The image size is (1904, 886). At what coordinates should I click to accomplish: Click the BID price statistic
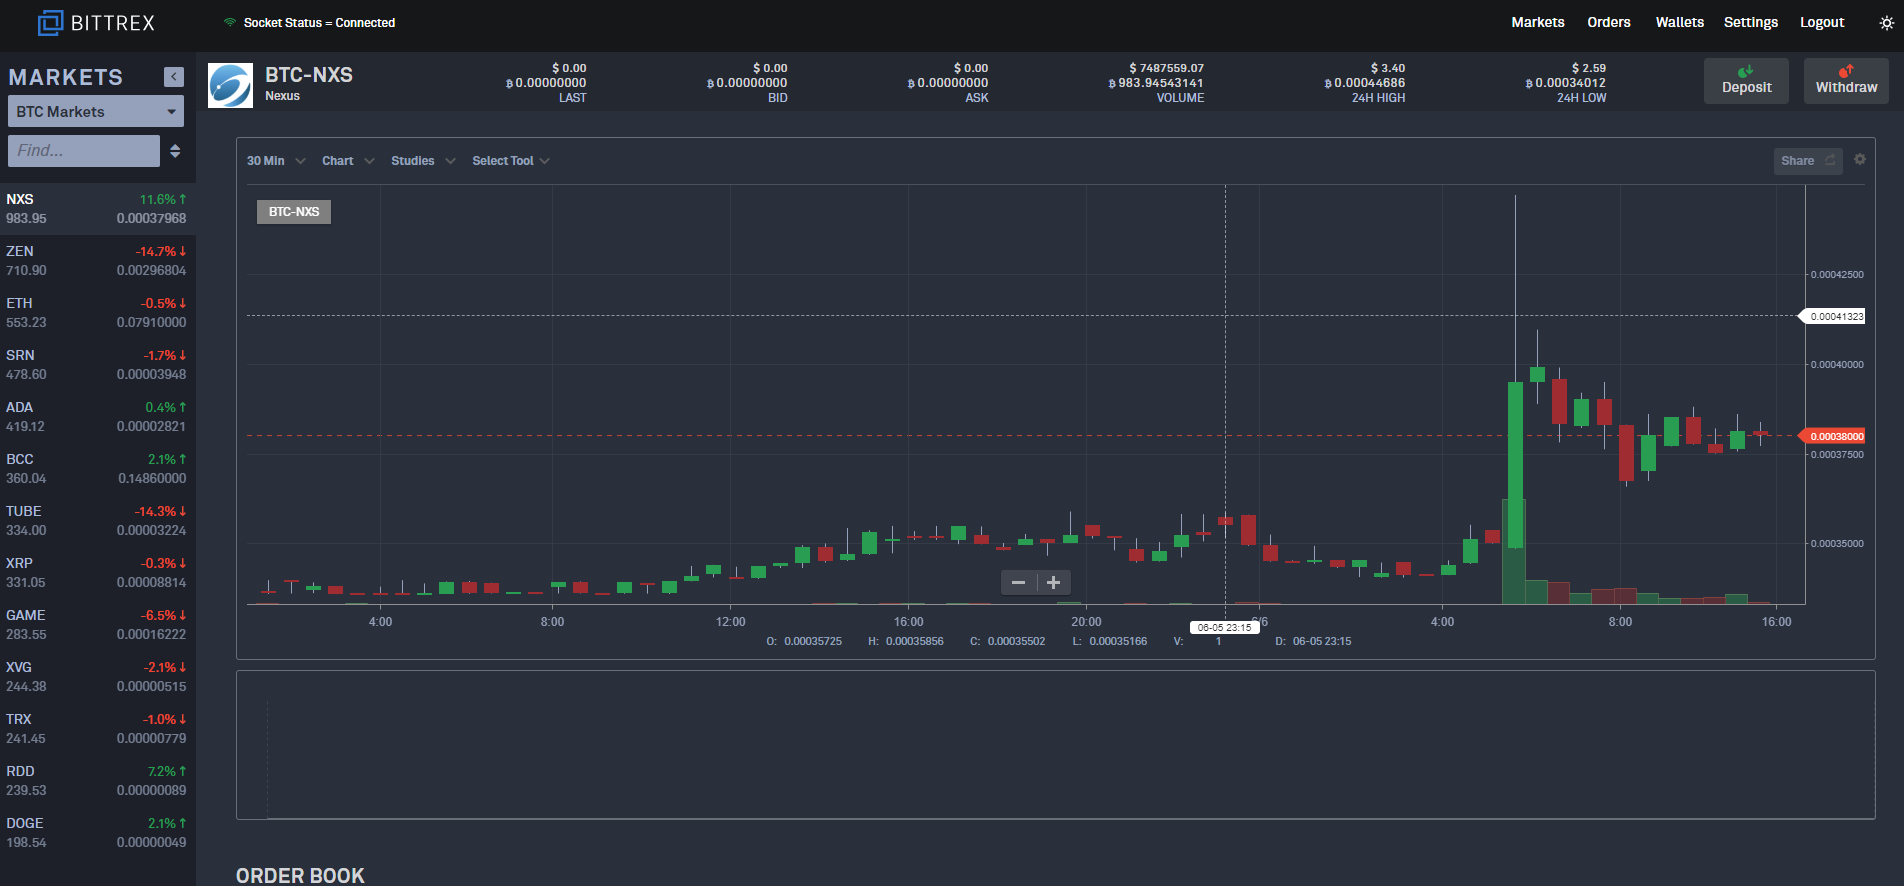pos(747,83)
